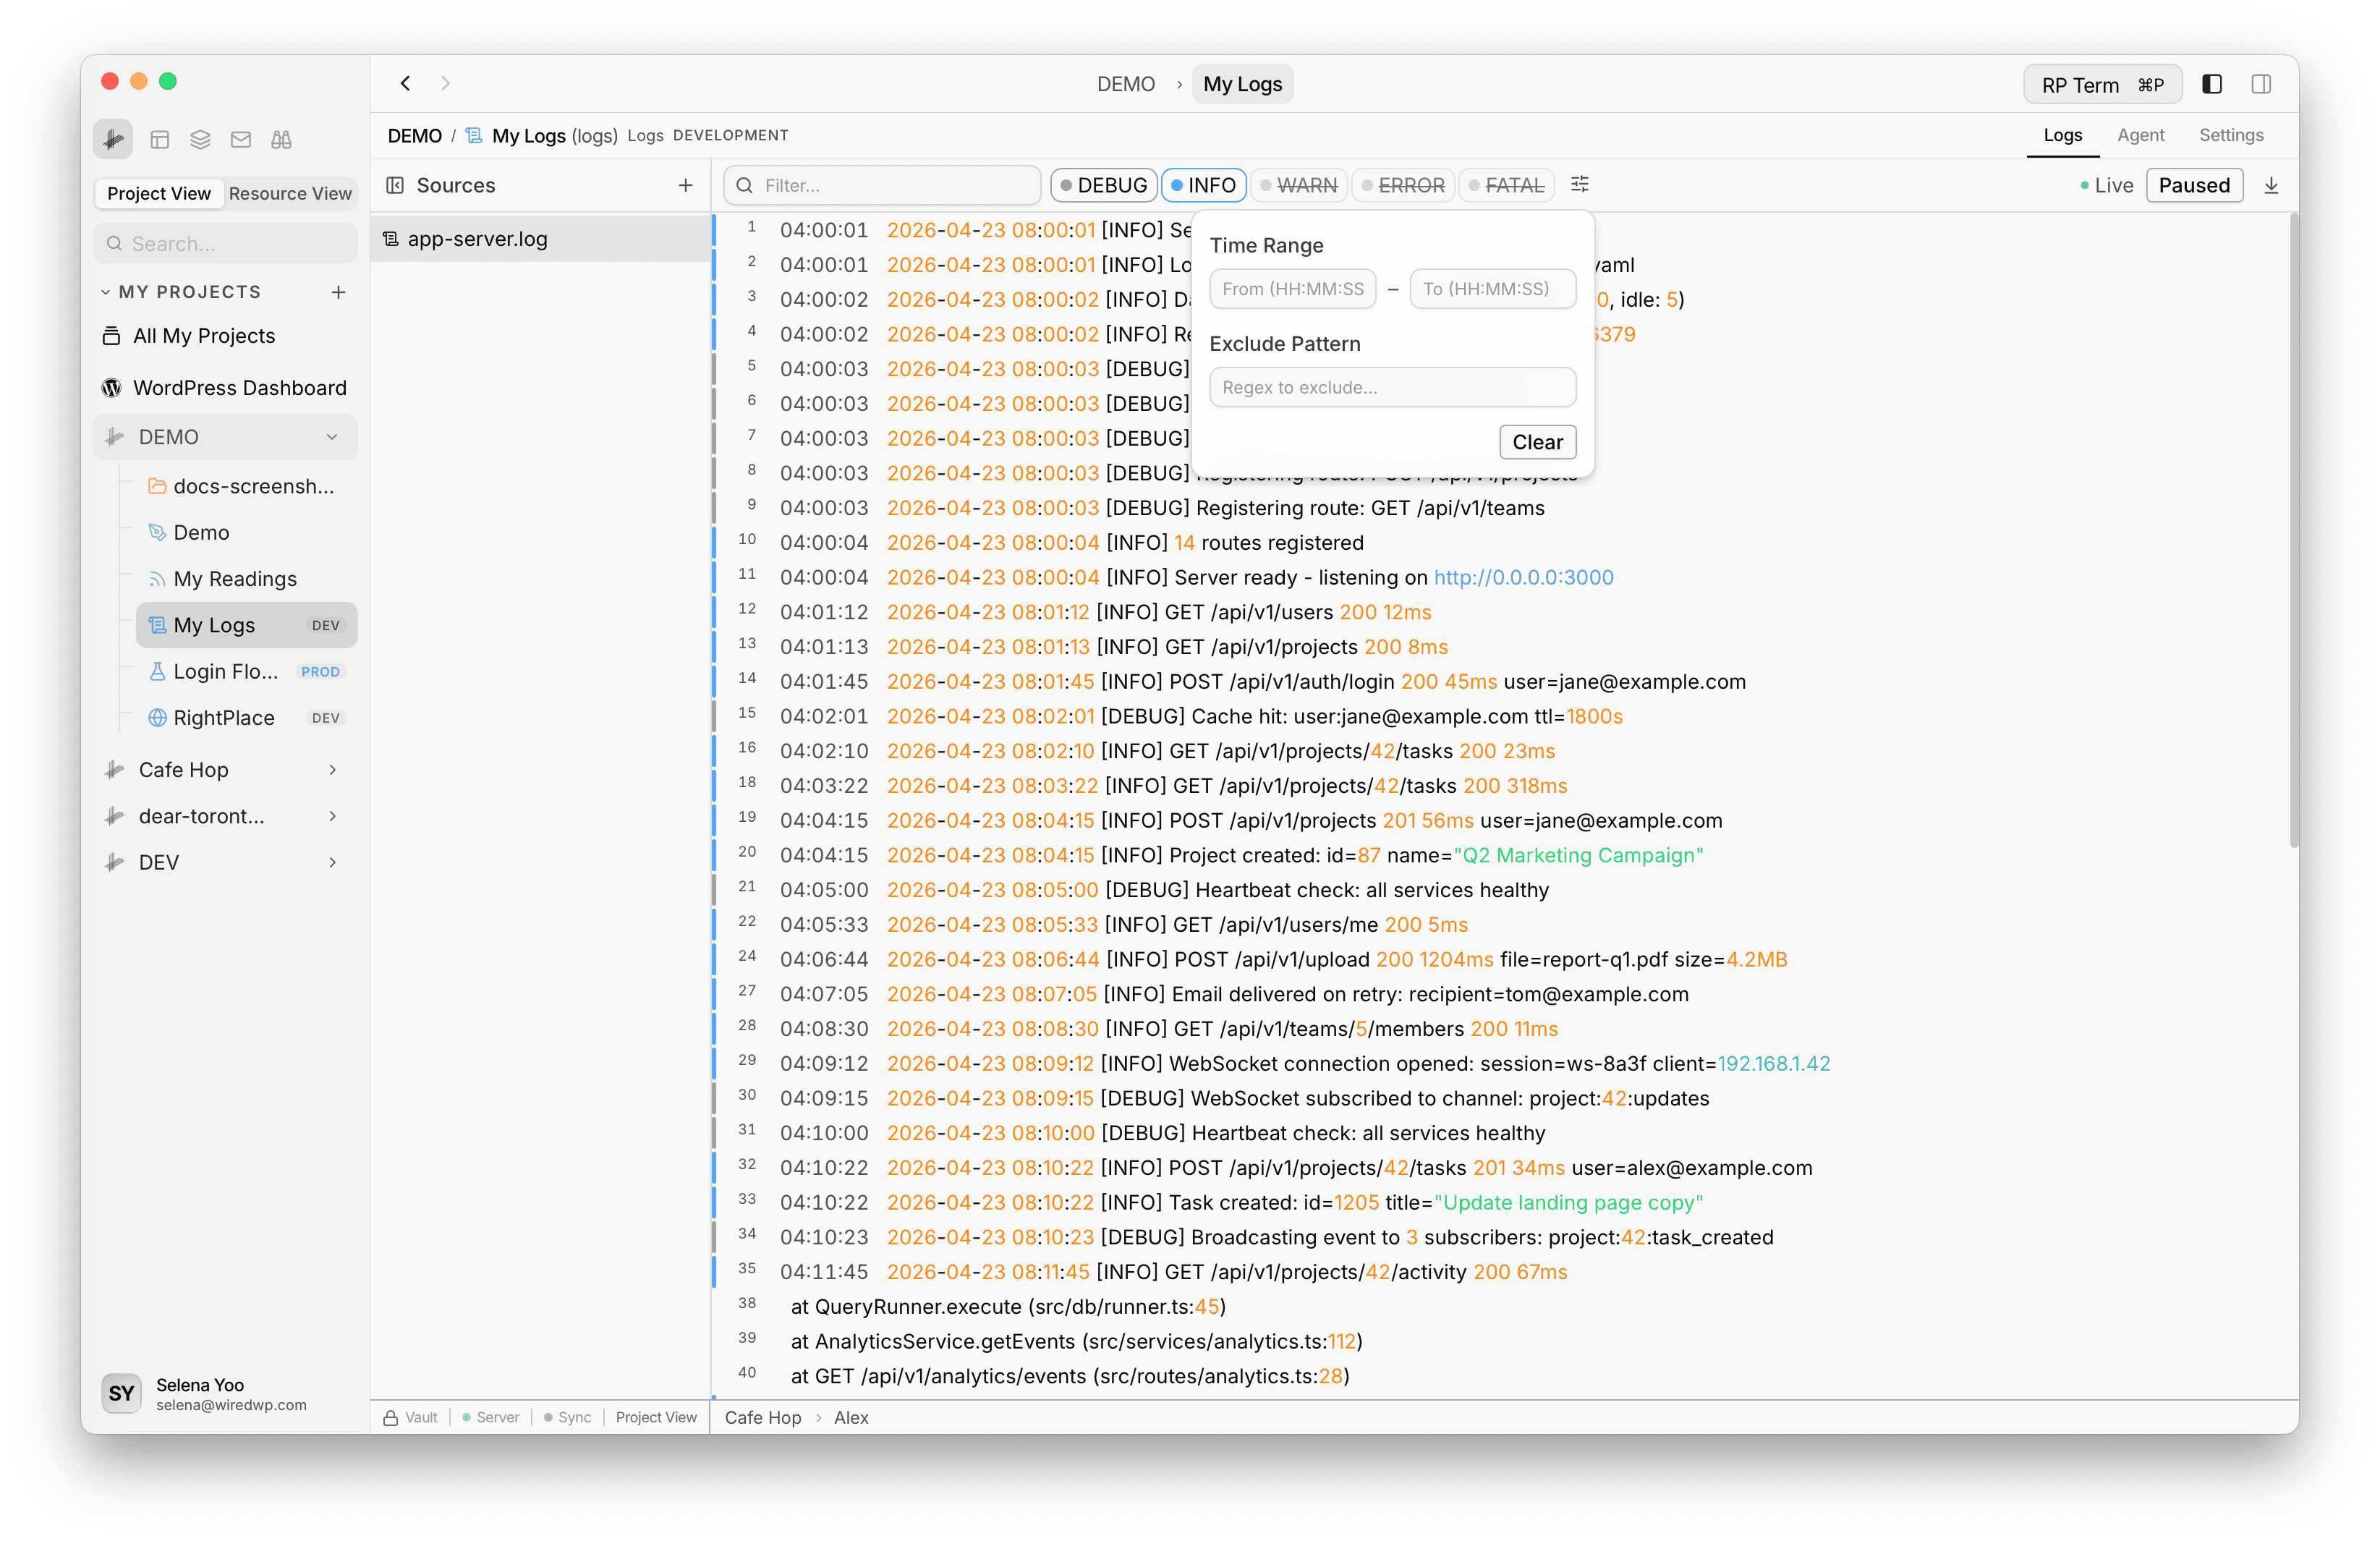2380x1541 pixels.
Task: Select the app-server.log source
Action: click(540, 239)
